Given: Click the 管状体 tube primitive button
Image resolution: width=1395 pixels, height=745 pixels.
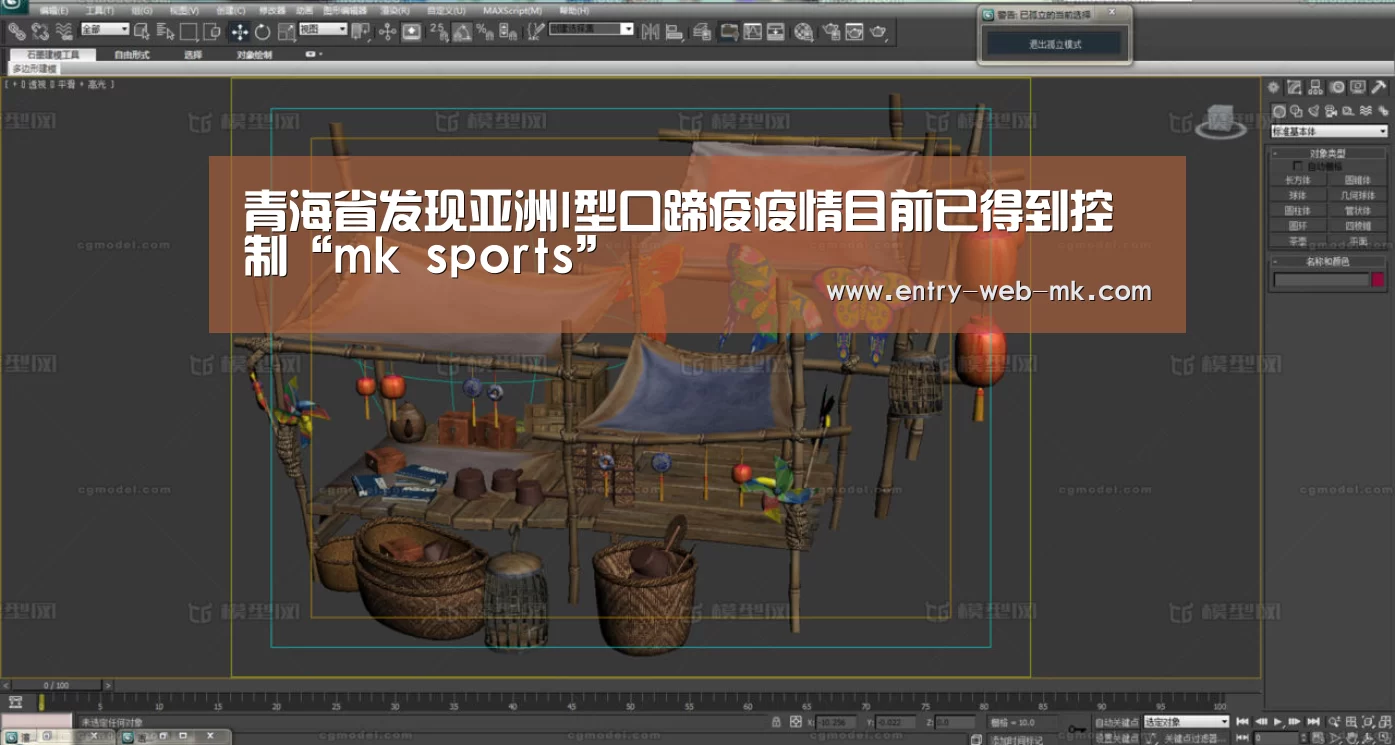Looking at the screenshot, I should click(x=1358, y=211).
